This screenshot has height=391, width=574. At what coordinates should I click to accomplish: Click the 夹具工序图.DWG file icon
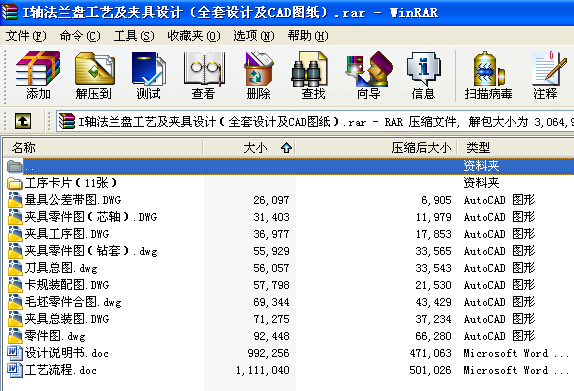tap(15, 234)
